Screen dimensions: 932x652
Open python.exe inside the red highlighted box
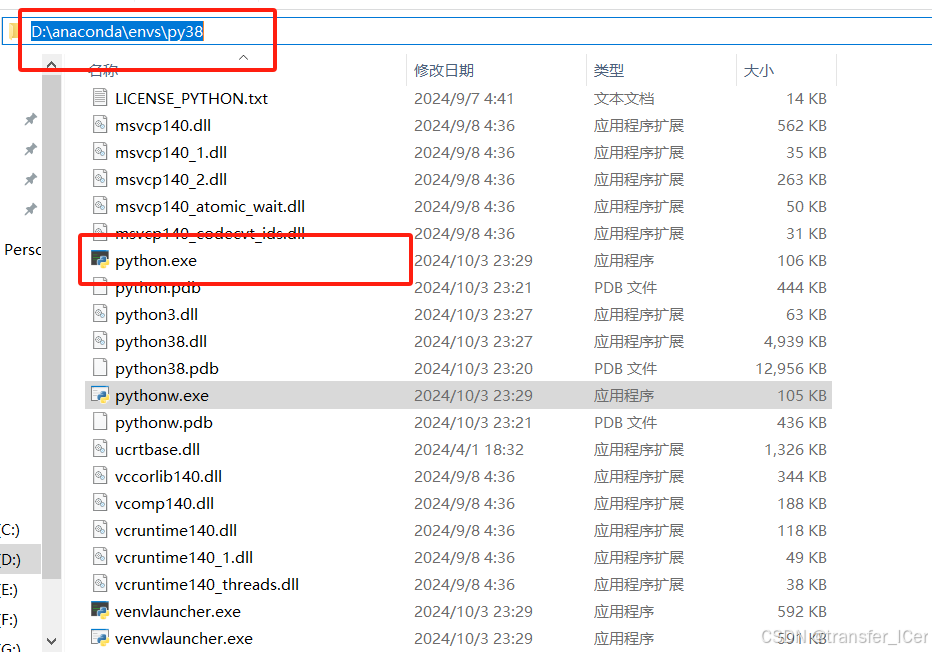pos(155,260)
